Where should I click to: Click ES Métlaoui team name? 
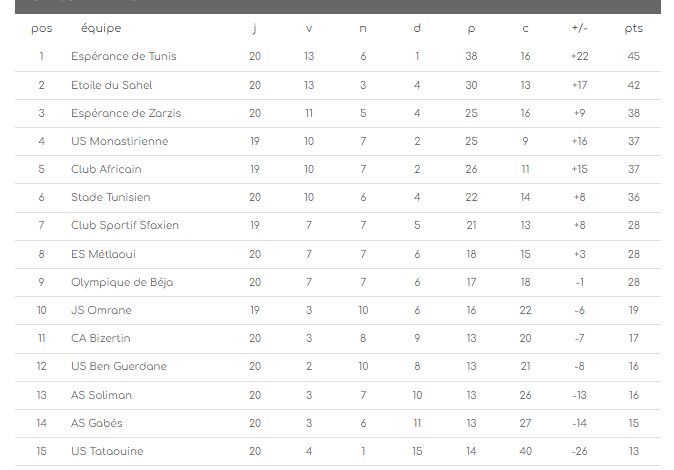pyautogui.click(x=105, y=254)
